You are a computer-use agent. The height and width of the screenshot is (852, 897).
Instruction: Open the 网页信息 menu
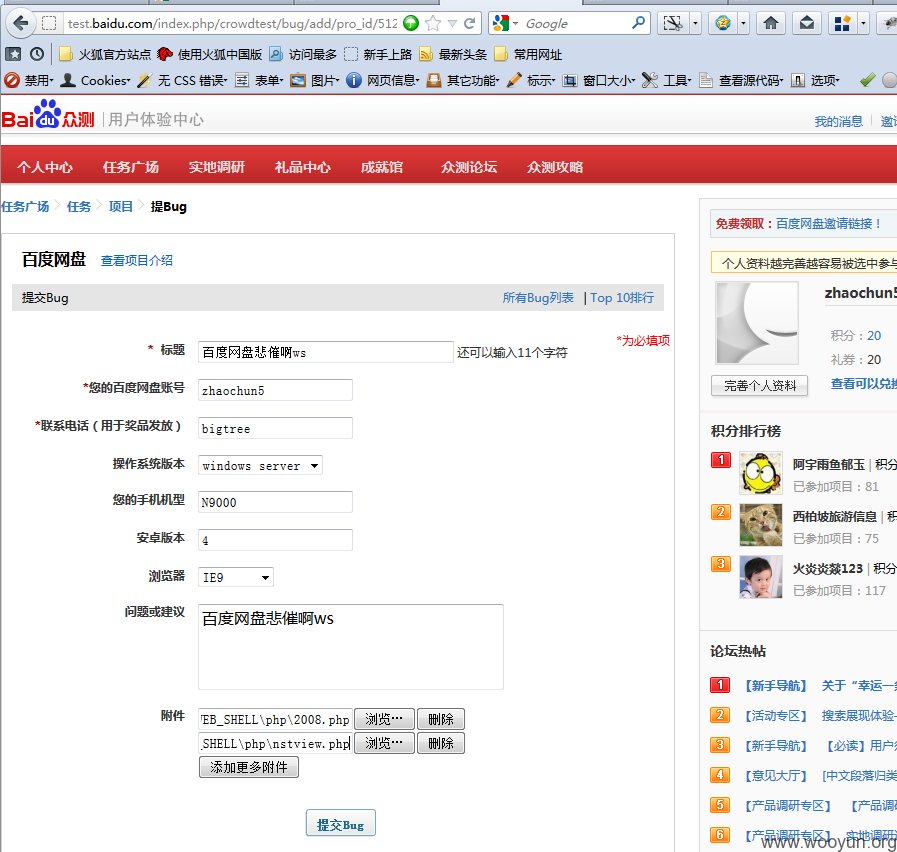tap(383, 80)
